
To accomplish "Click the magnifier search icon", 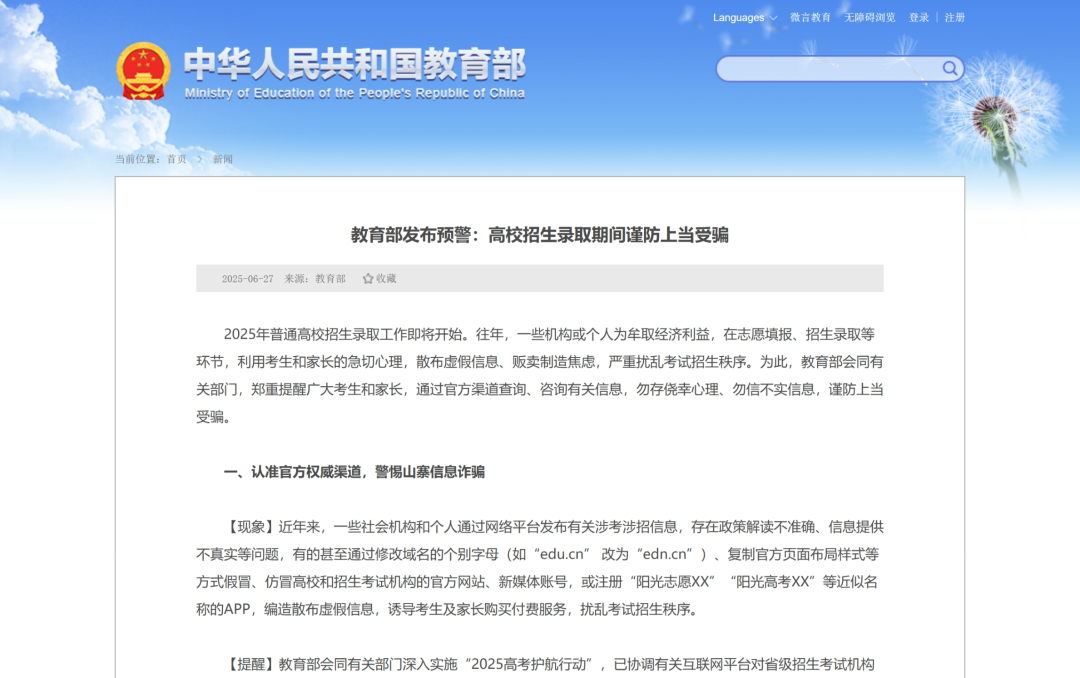I will pyautogui.click(x=949, y=68).
